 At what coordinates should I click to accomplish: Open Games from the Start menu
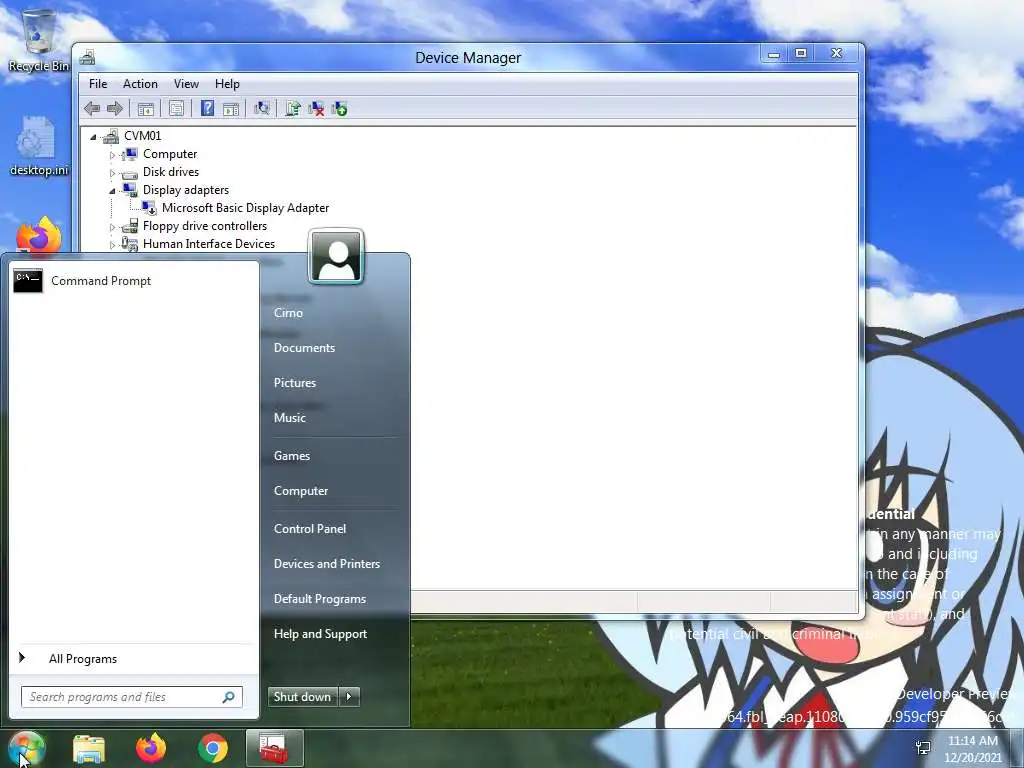coord(291,456)
